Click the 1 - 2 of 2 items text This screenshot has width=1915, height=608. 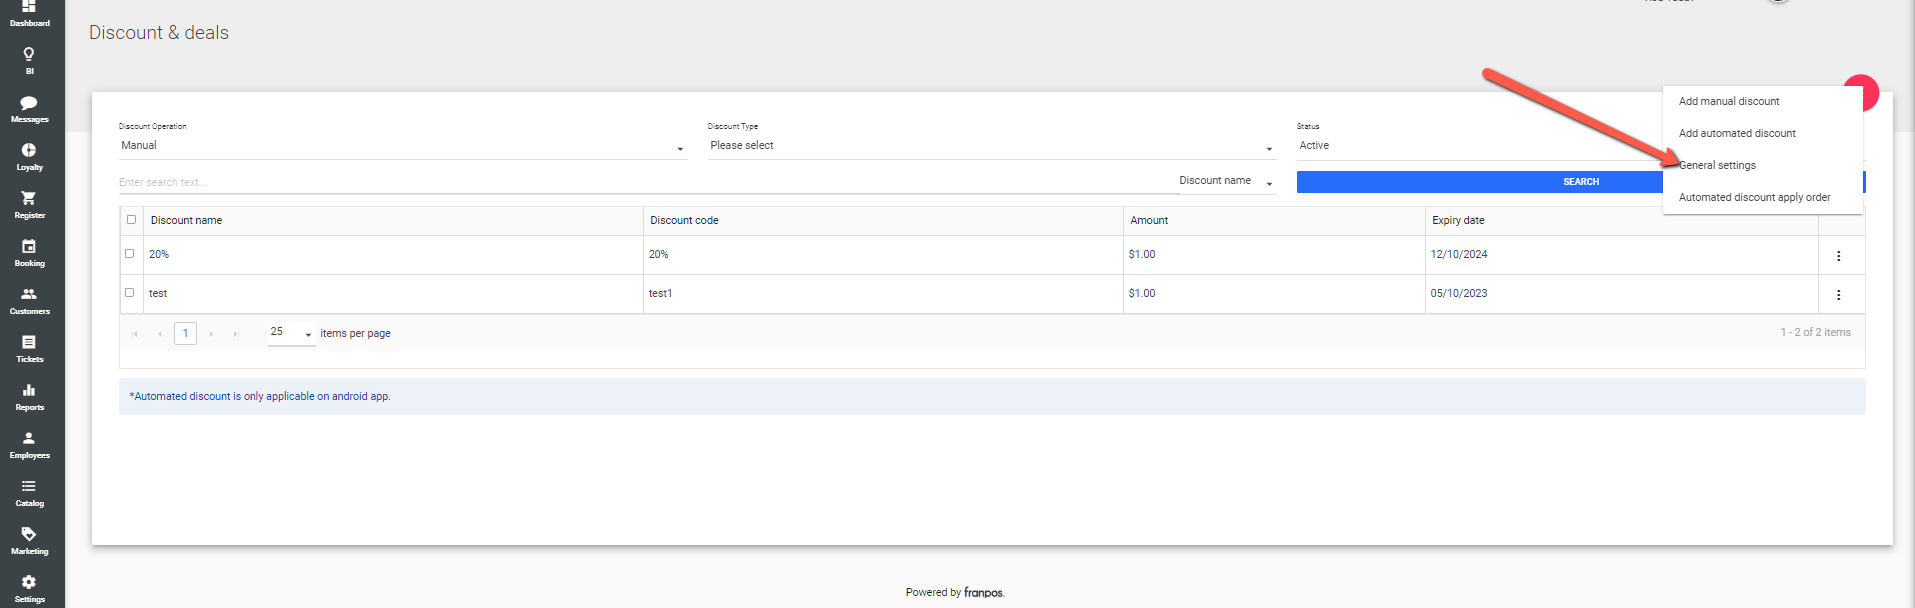point(1815,333)
